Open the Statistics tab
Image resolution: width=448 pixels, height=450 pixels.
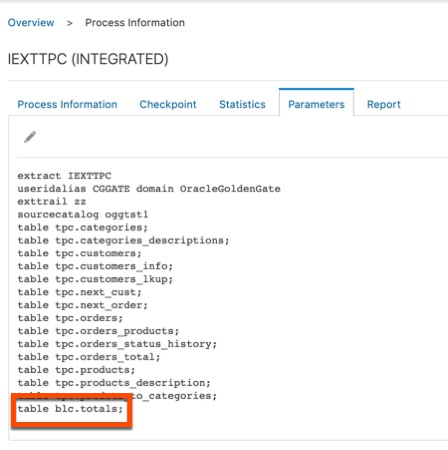242,104
